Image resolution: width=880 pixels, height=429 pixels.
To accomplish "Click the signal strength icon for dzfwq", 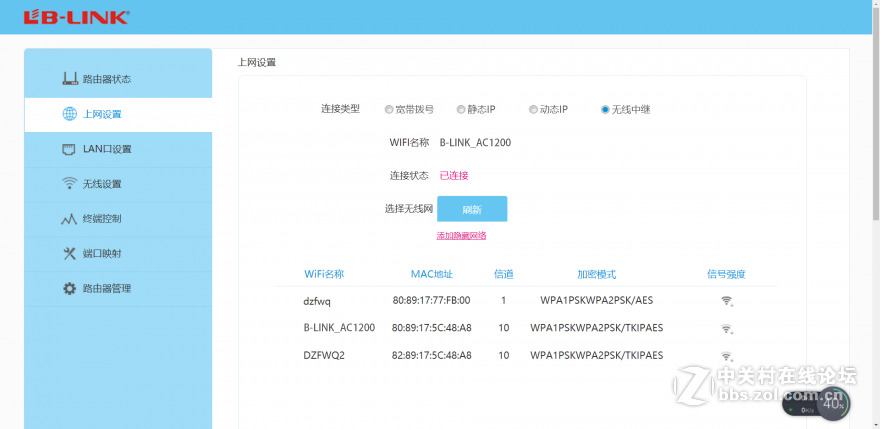I will (726, 301).
